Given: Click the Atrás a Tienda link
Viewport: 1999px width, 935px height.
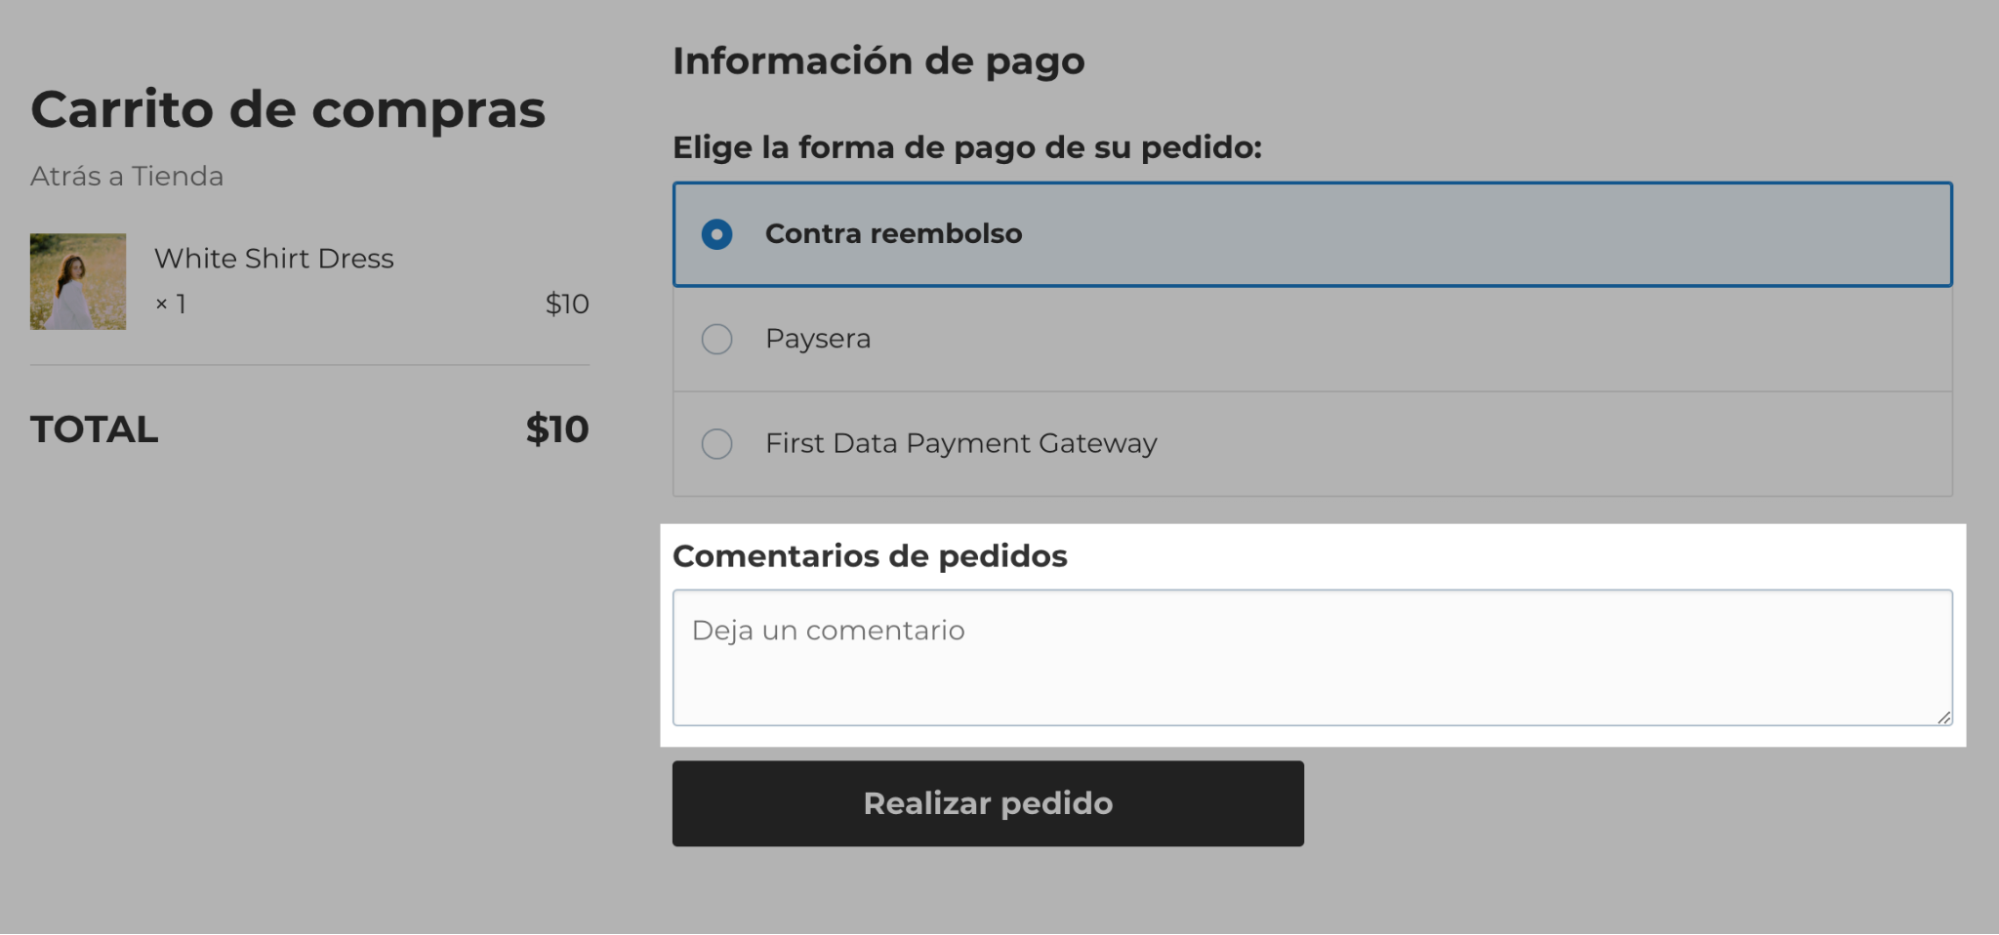Looking at the screenshot, I should coord(126,176).
